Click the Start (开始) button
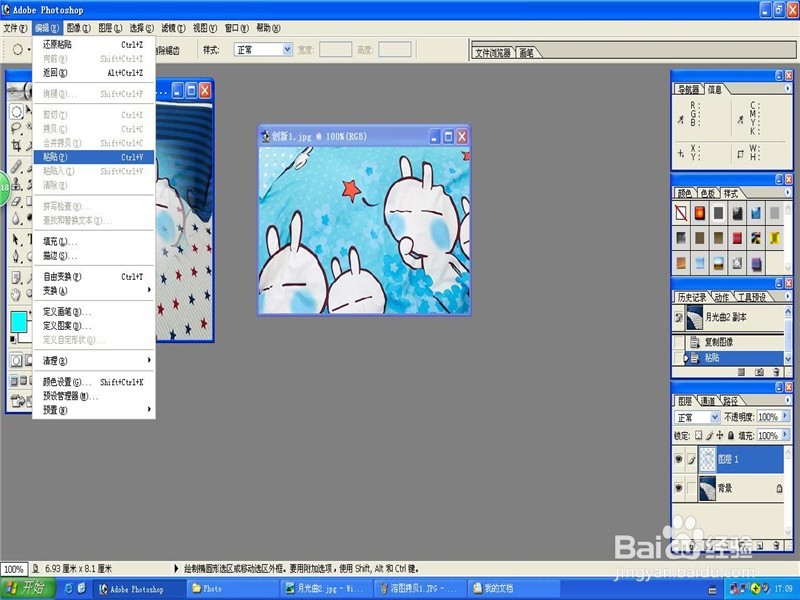Viewport: 800px width, 600px height. point(27,588)
